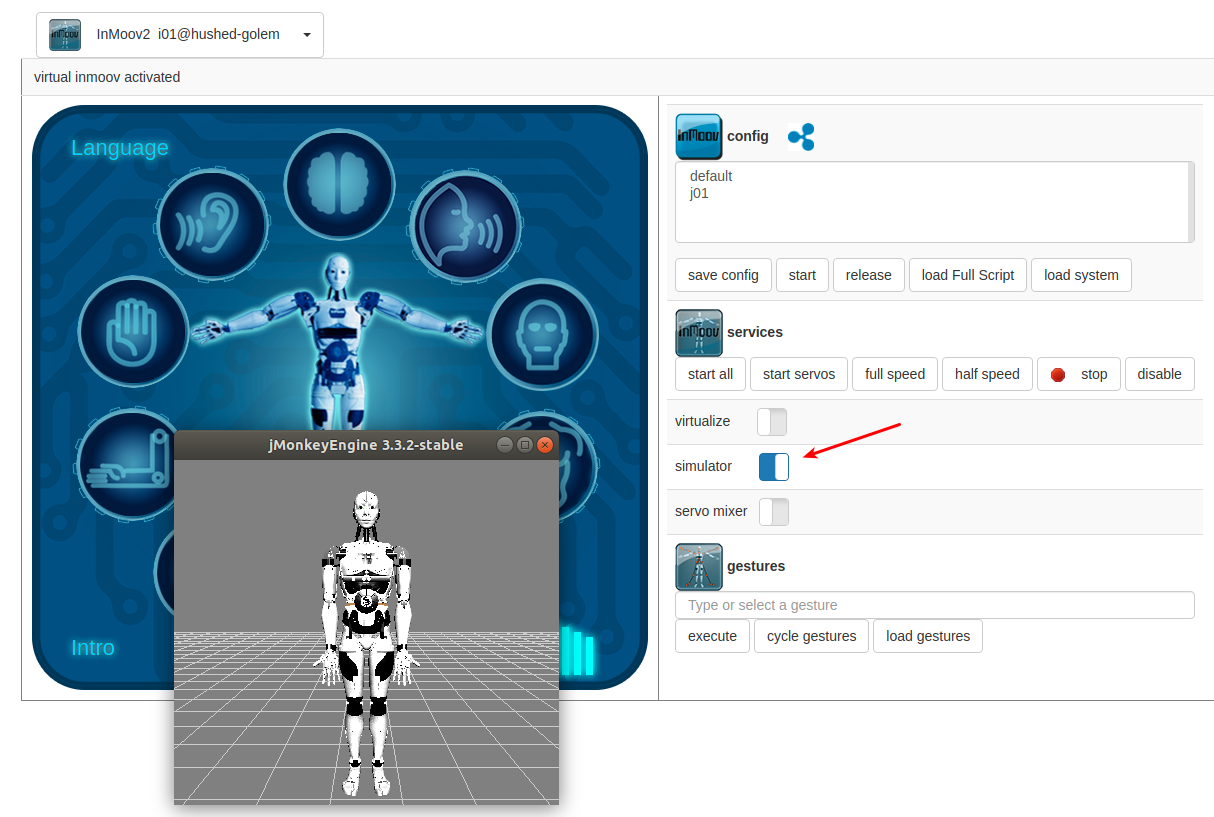This screenshot has width=1214, height=817.
Task: Click the ear listening icon
Action: coord(213,225)
